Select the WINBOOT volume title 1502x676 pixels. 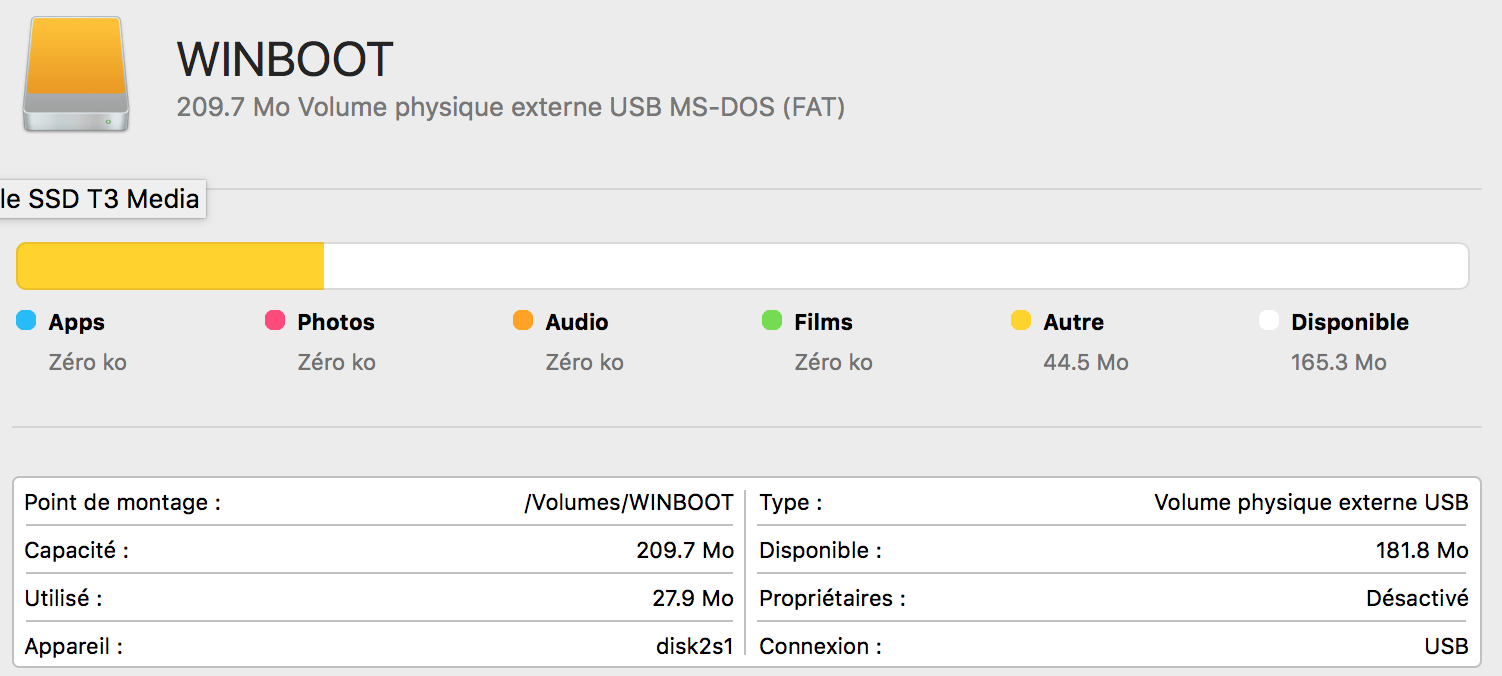click(x=285, y=60)
